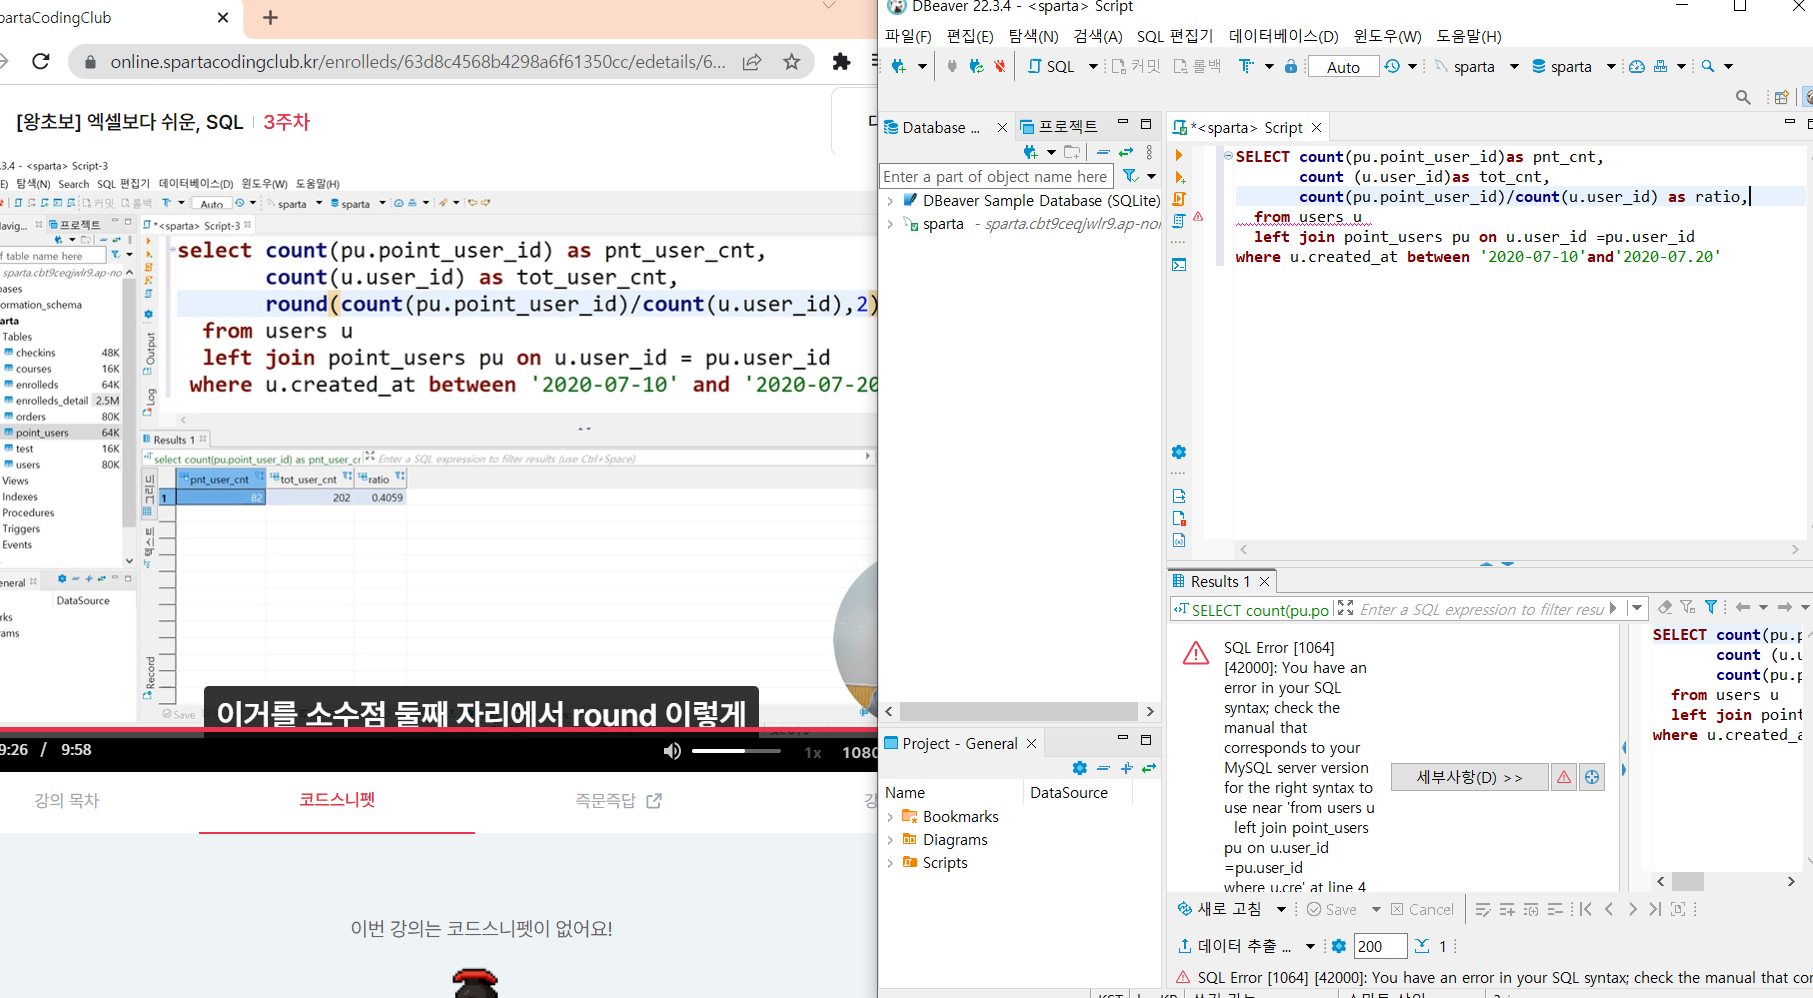
Task: Expand the Bookmarks folder in Project panel
Action: [x=890, y=817]
